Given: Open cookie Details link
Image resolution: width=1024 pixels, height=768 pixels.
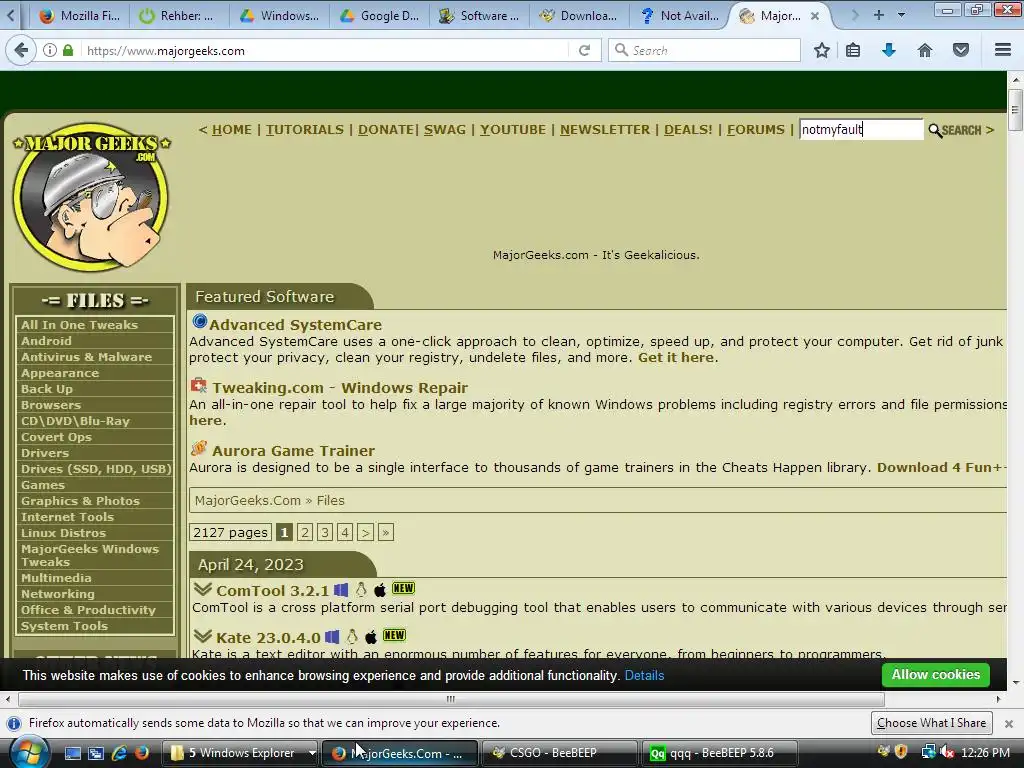Looking at the screenshot, I should click(x=644, y=676).
